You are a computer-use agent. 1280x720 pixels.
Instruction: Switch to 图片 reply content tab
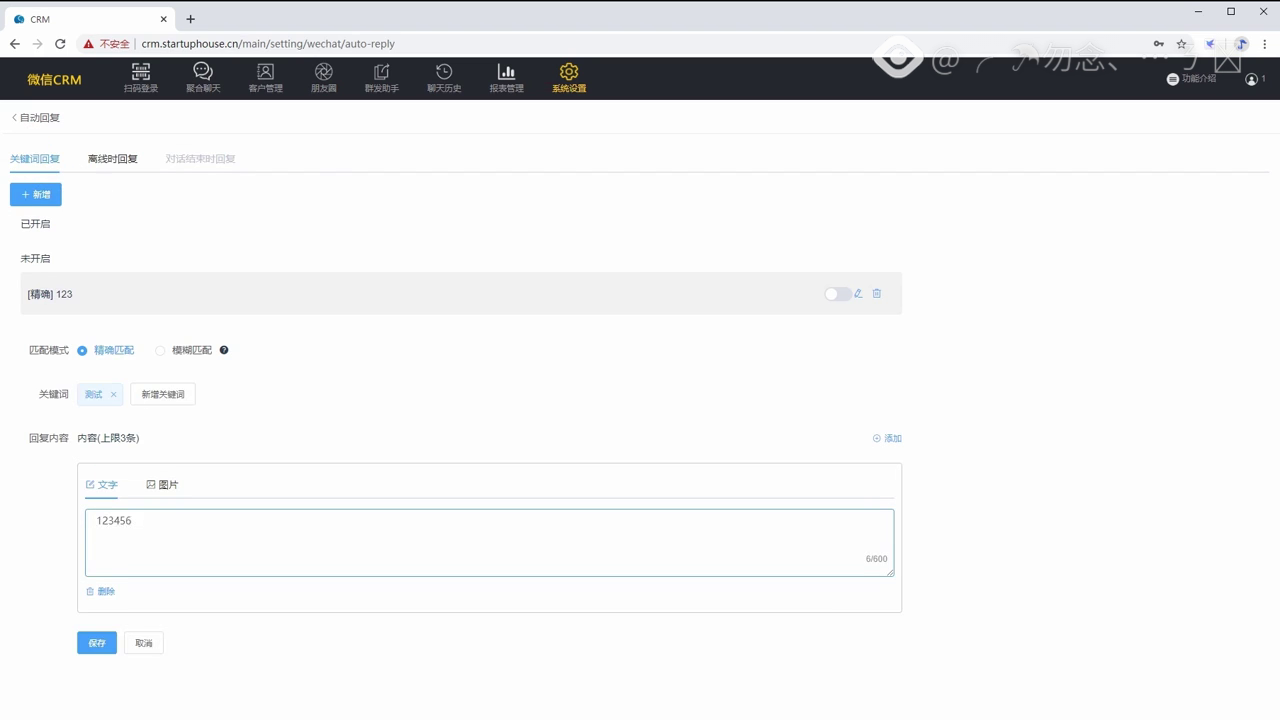[162, 485]
